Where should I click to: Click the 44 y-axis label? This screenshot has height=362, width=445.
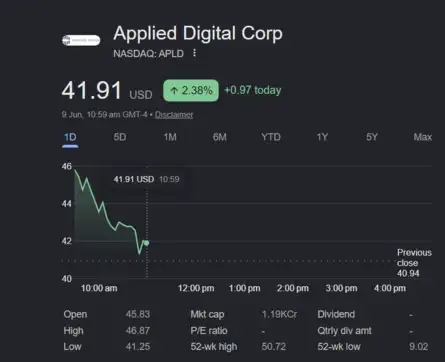click(67, 204)
